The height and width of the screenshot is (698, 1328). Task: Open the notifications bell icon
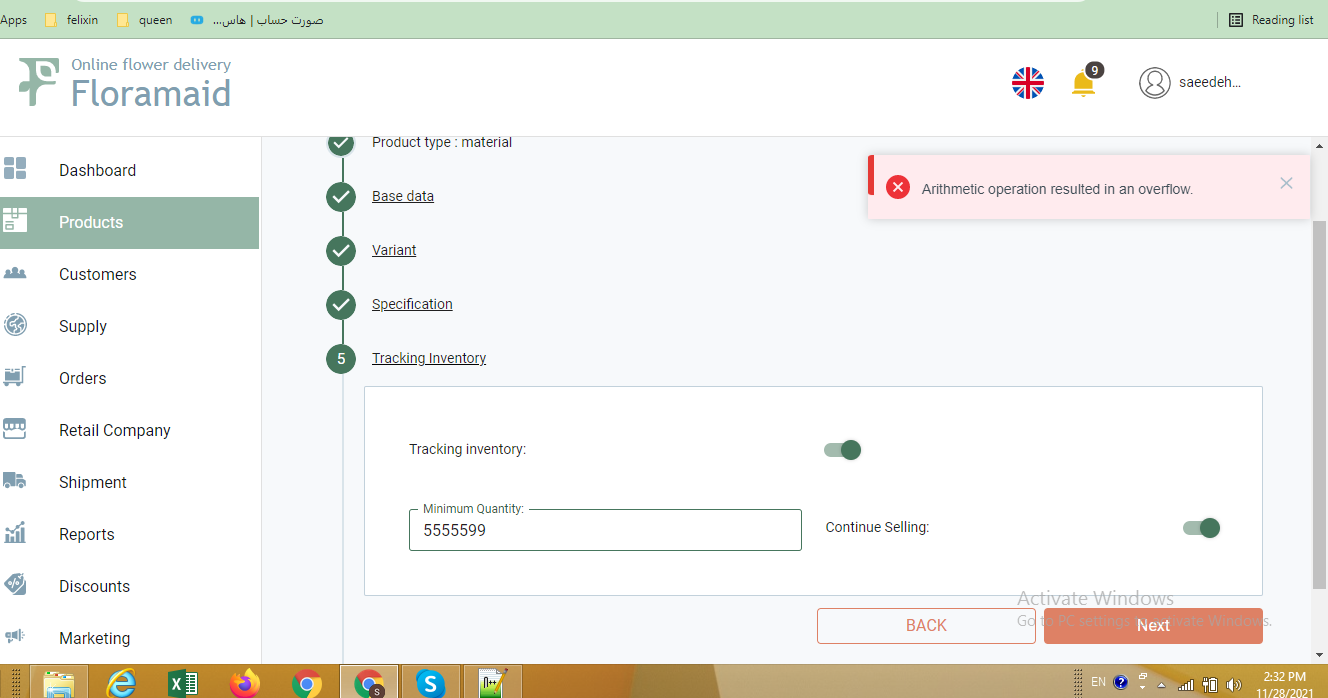pos(1083,83)
